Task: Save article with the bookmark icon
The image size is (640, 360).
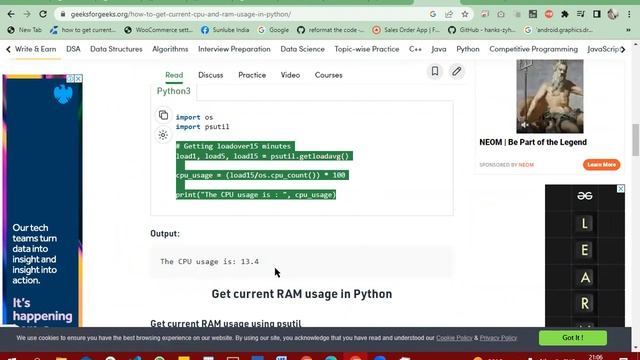Action: point(435,71)
